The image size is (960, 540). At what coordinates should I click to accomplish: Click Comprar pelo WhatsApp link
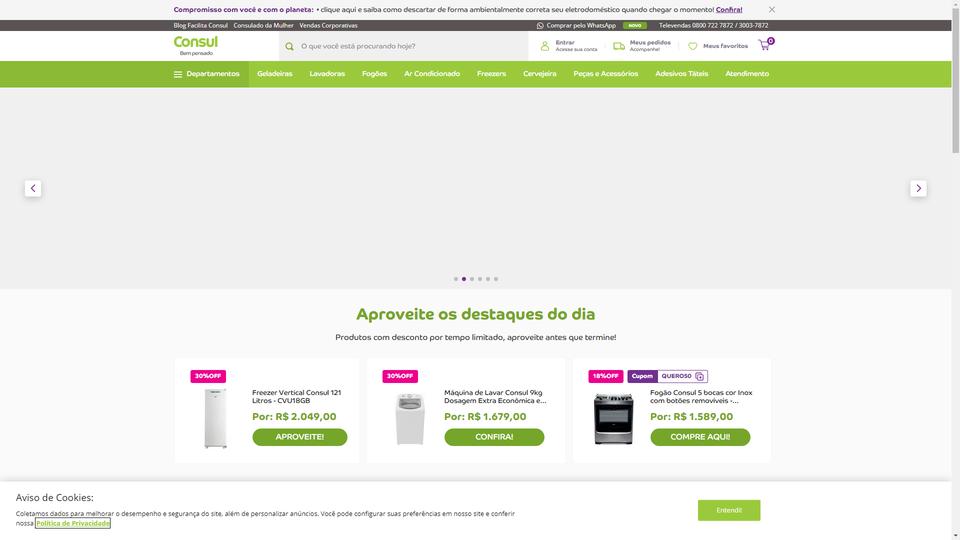tap(581, 26)
